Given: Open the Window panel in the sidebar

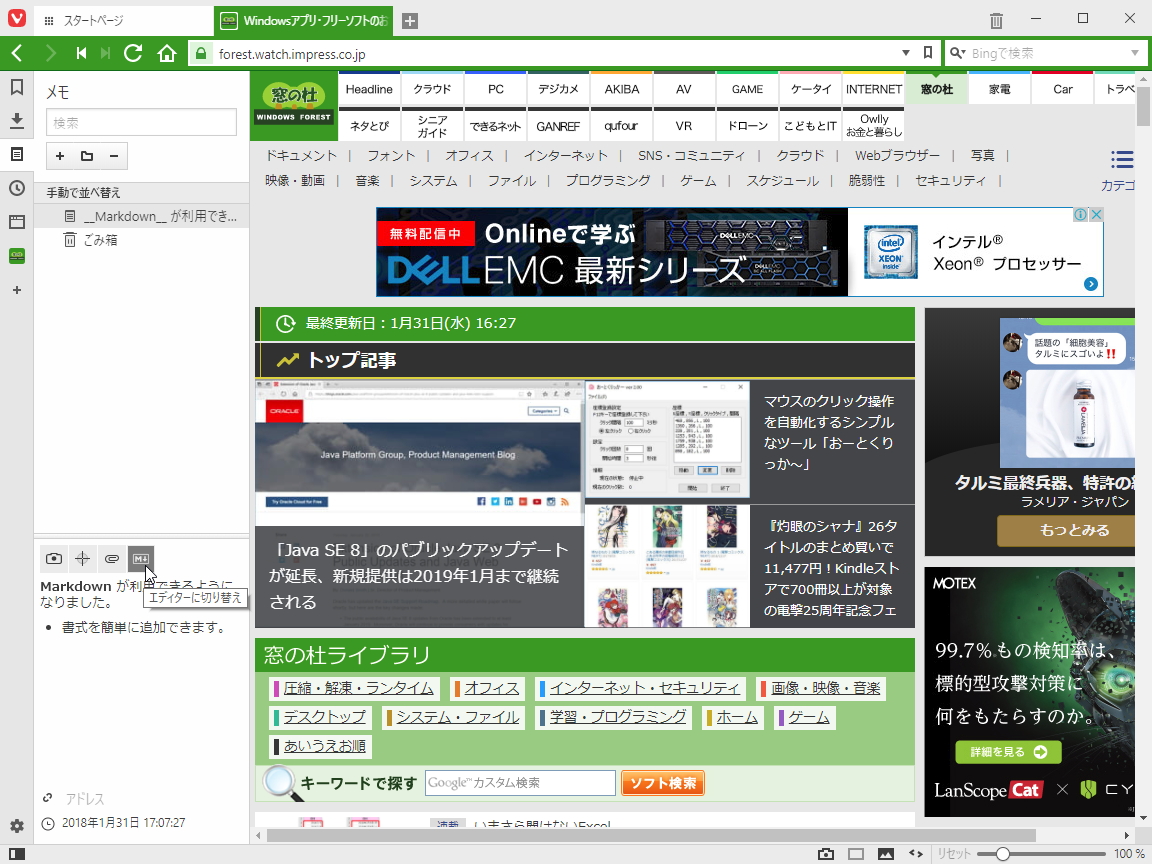Looking at the screenshot, I should point(16,222).
